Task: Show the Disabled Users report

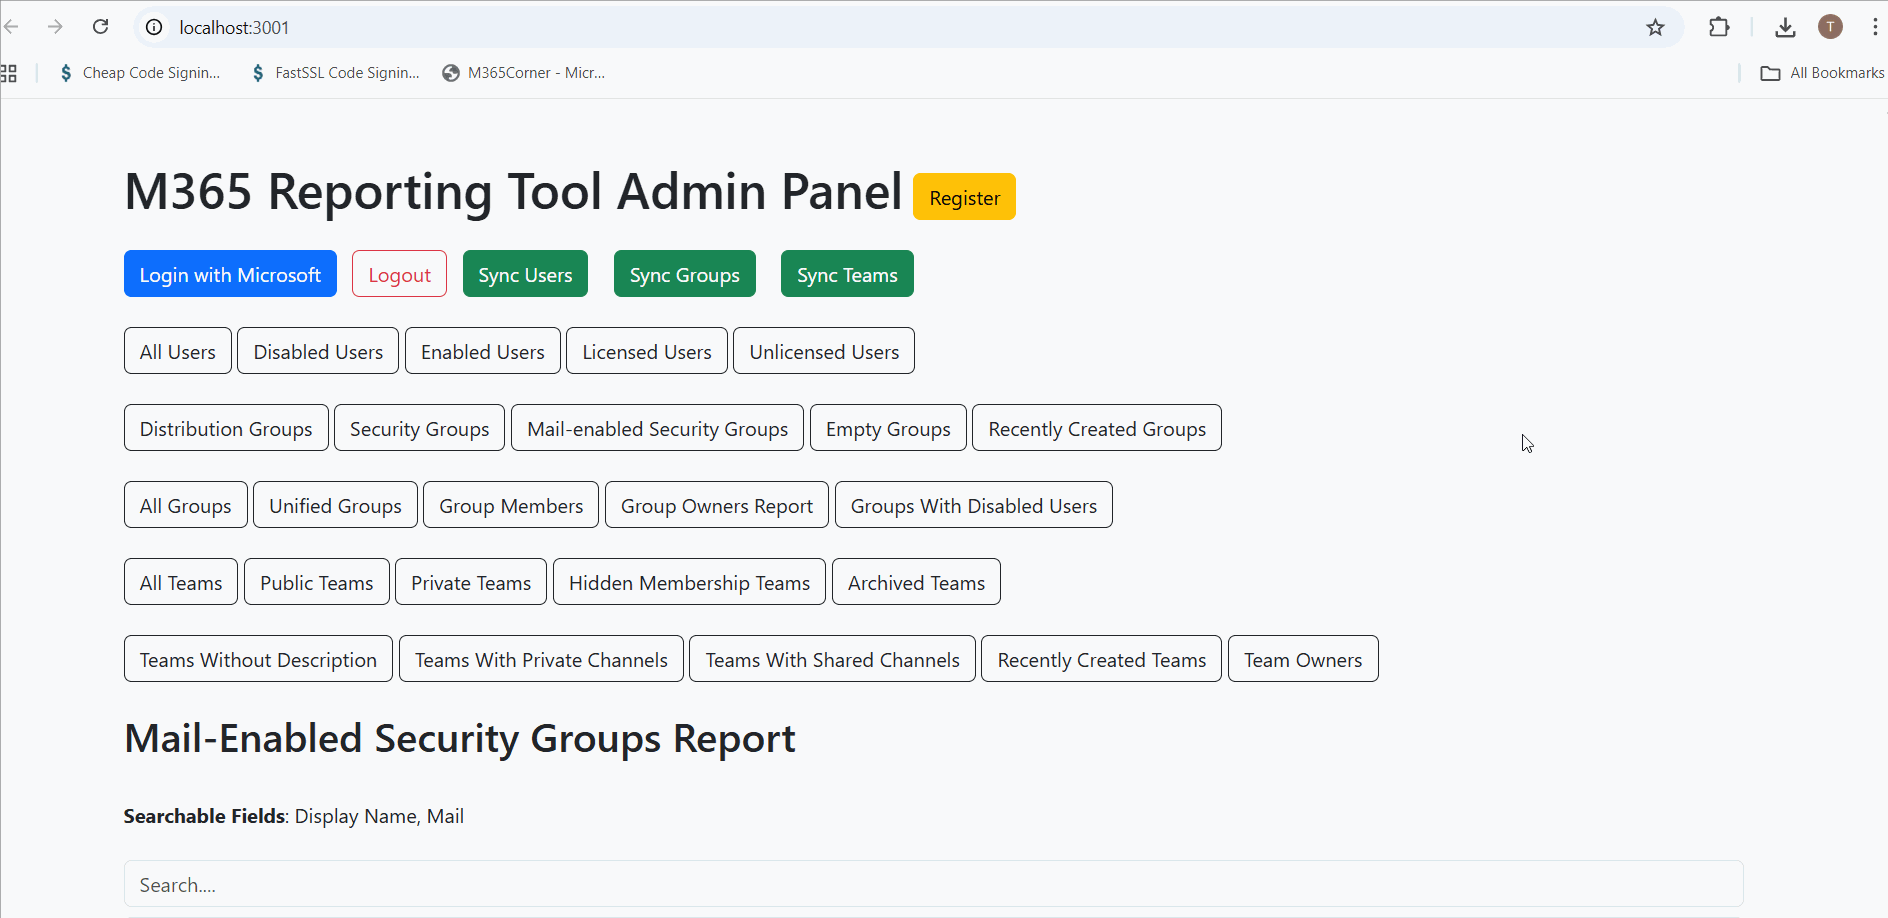Action: point(318,351)
